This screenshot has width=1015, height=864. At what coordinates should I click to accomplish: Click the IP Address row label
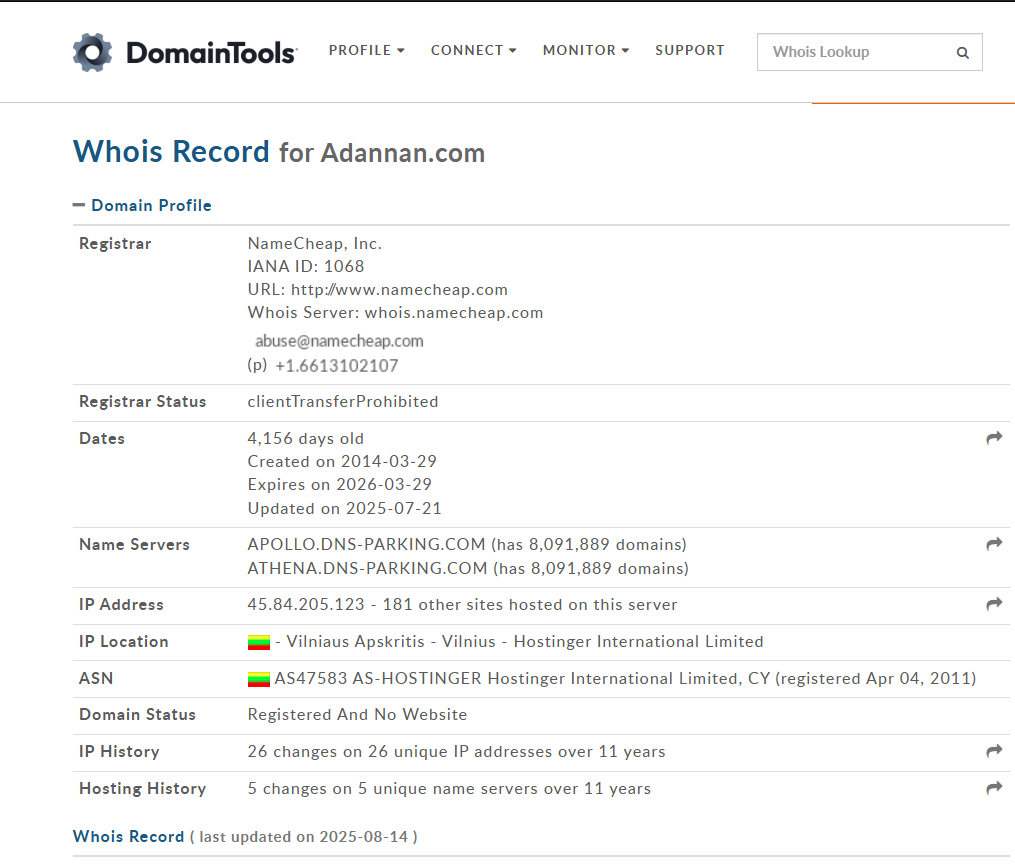point(121,604)
